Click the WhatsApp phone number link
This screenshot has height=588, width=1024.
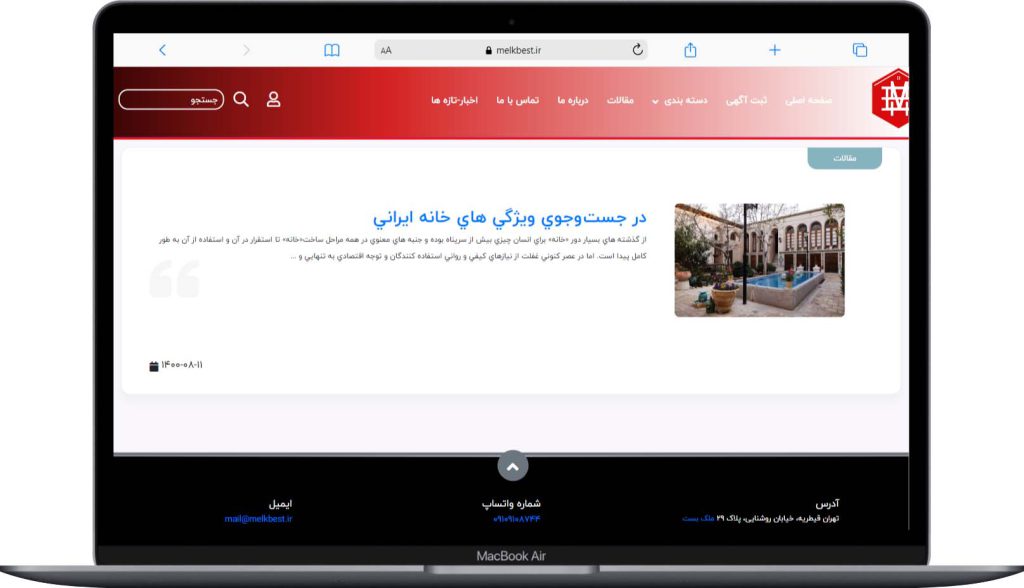click(516, 519)
